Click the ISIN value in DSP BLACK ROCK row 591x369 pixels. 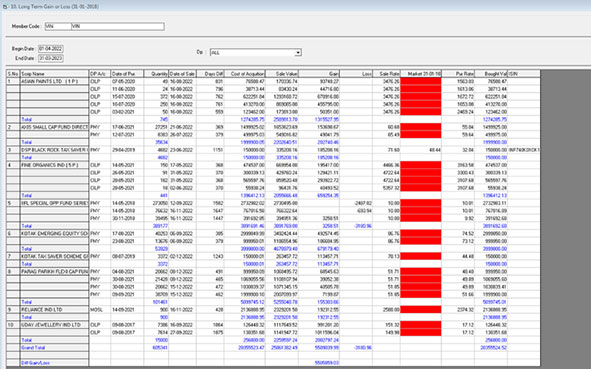pyautogui.click(x=524, y=150)
